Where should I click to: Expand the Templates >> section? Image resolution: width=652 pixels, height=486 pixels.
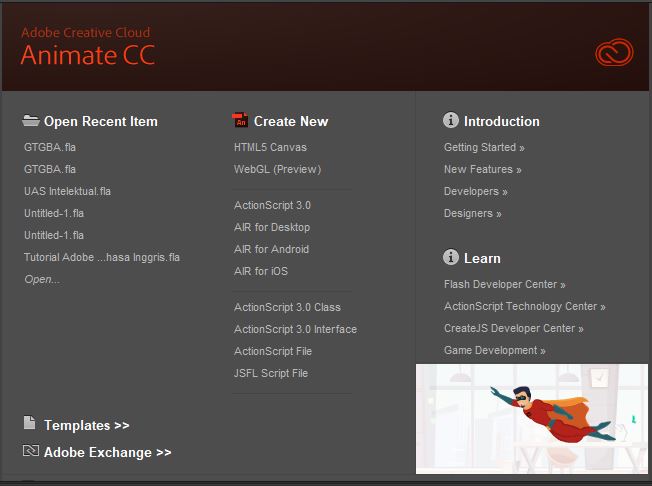click(x=86, y=425)
